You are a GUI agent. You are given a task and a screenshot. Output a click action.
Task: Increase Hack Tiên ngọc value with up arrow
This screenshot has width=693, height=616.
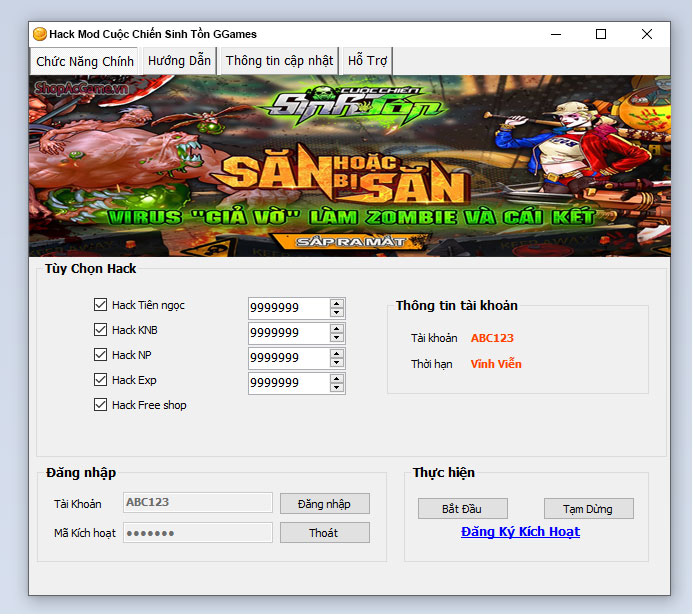[x=337, y=304]
